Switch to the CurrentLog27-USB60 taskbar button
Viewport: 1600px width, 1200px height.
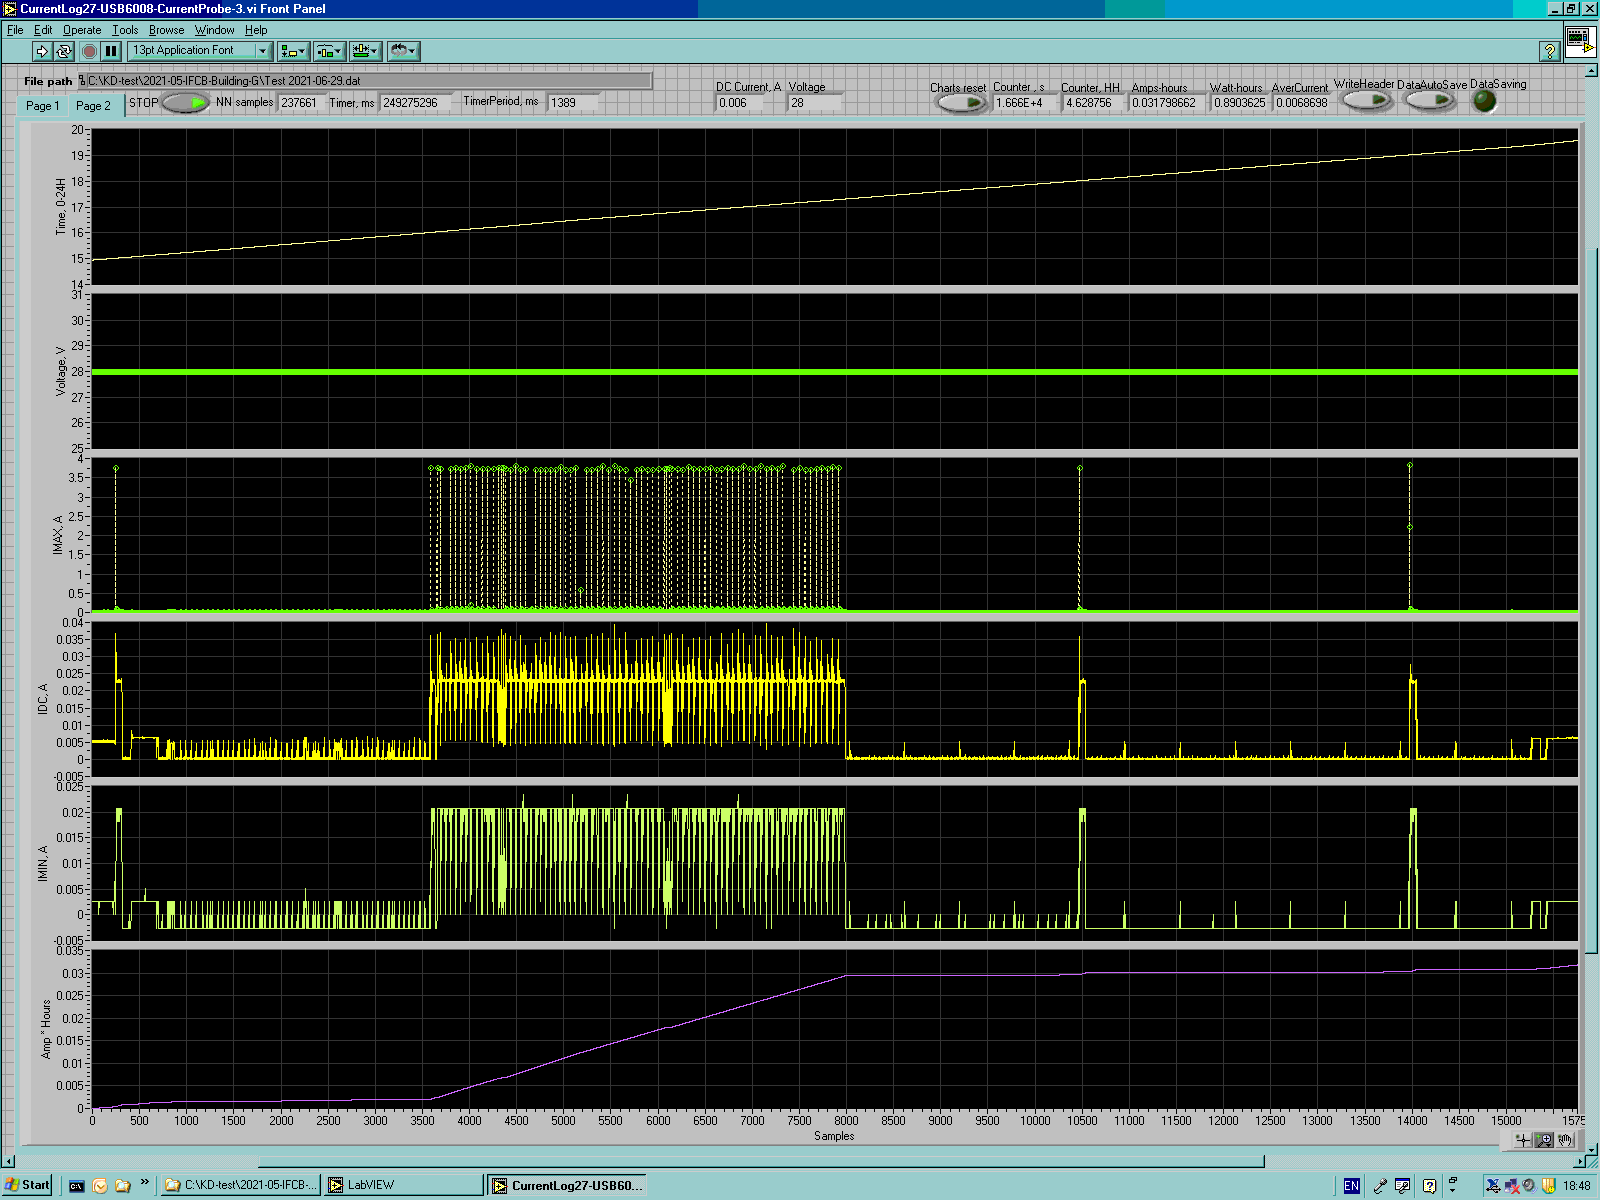568,1186
